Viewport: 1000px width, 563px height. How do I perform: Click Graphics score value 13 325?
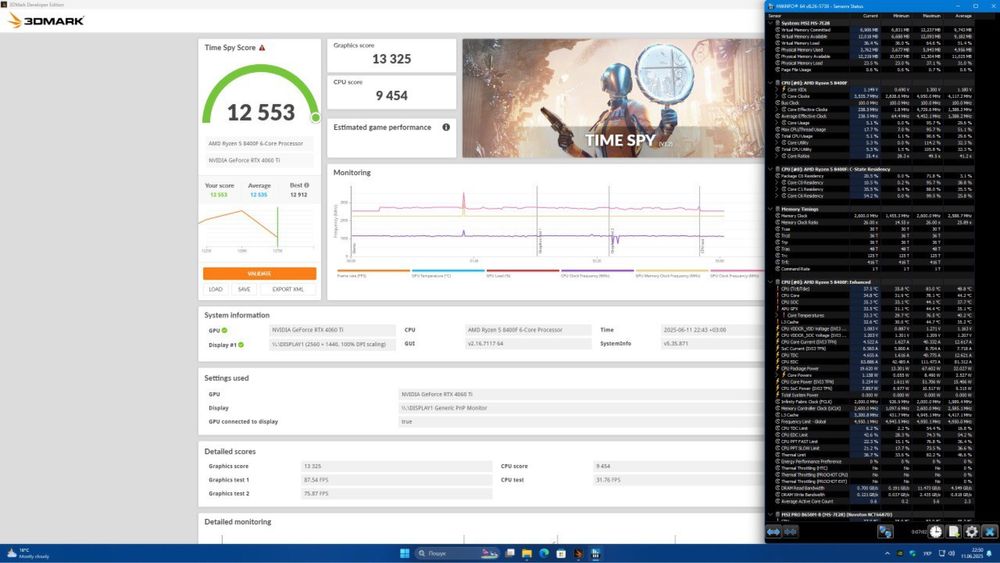tap(392, 59)
